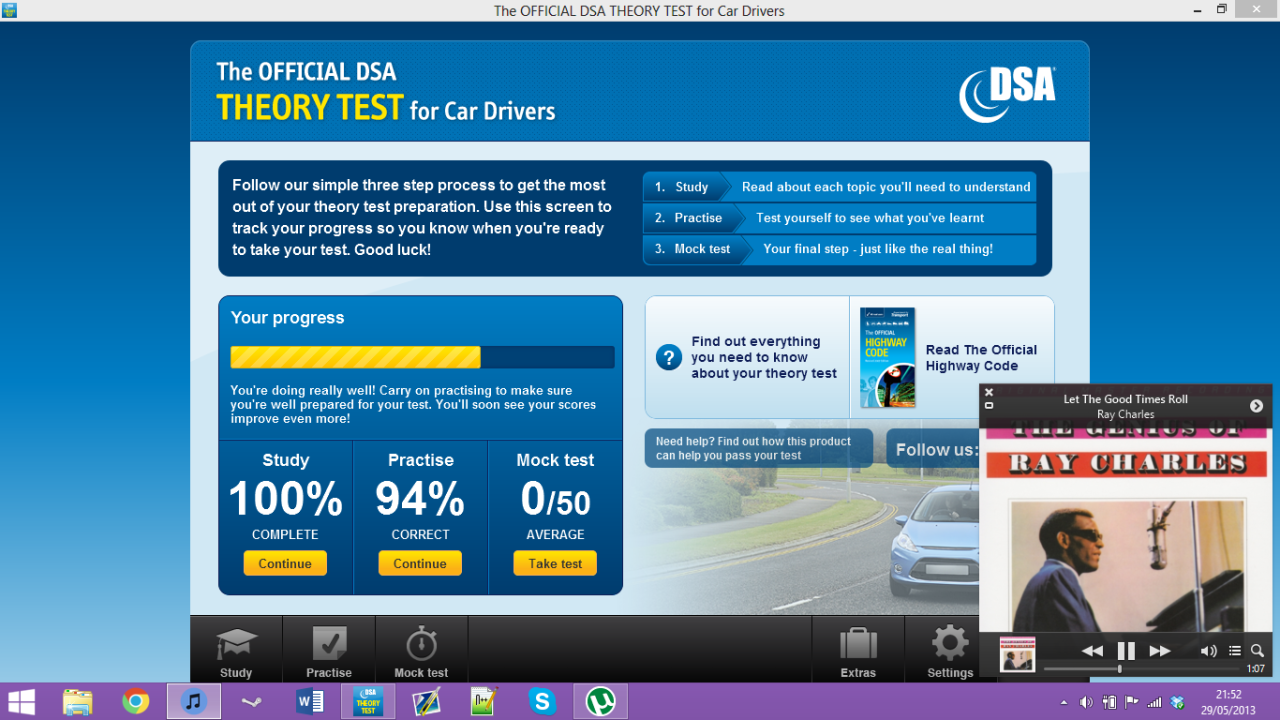Click the Take test button
Screen dimensions: 1280x720
(x=555, y=563)
